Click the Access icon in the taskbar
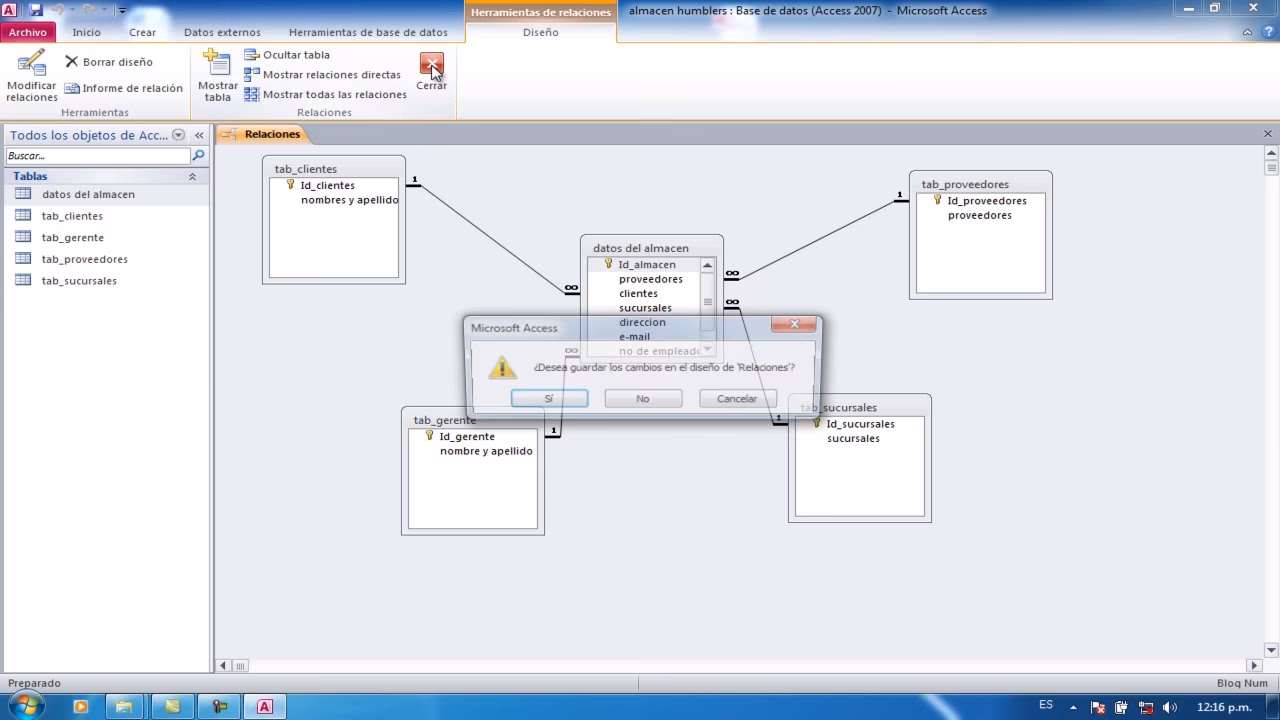1280x720 pixels. tap(265, 707)
